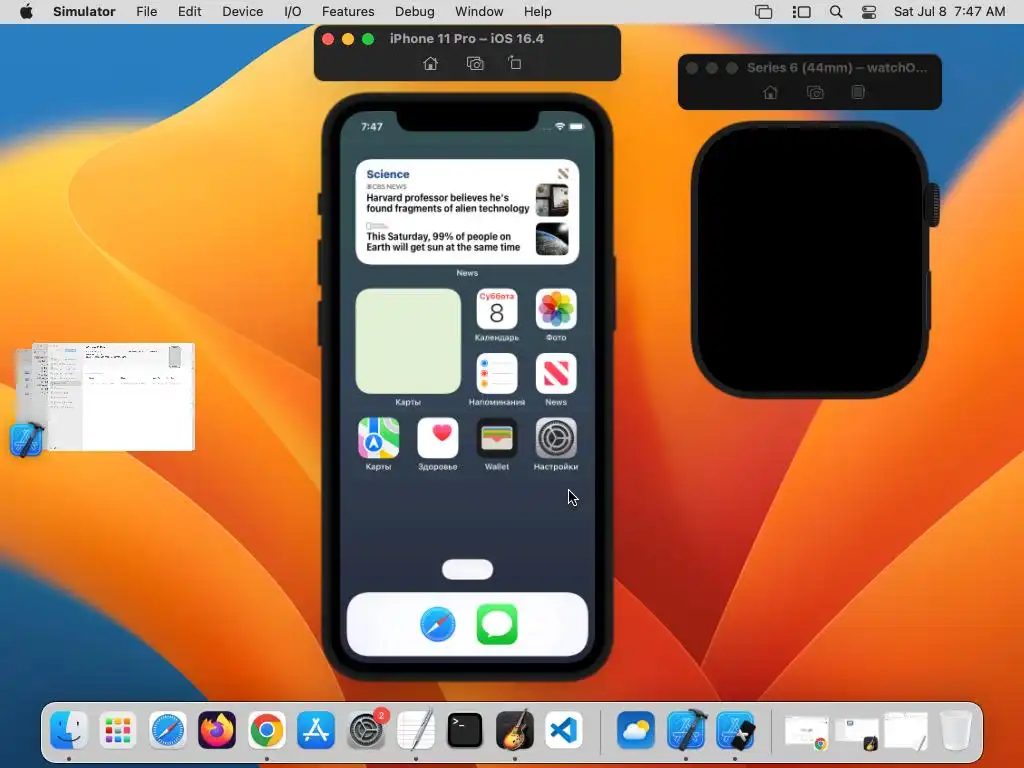
Task: Click the screen mirroring icon in menu bar
Action: (x=763, y=12)
